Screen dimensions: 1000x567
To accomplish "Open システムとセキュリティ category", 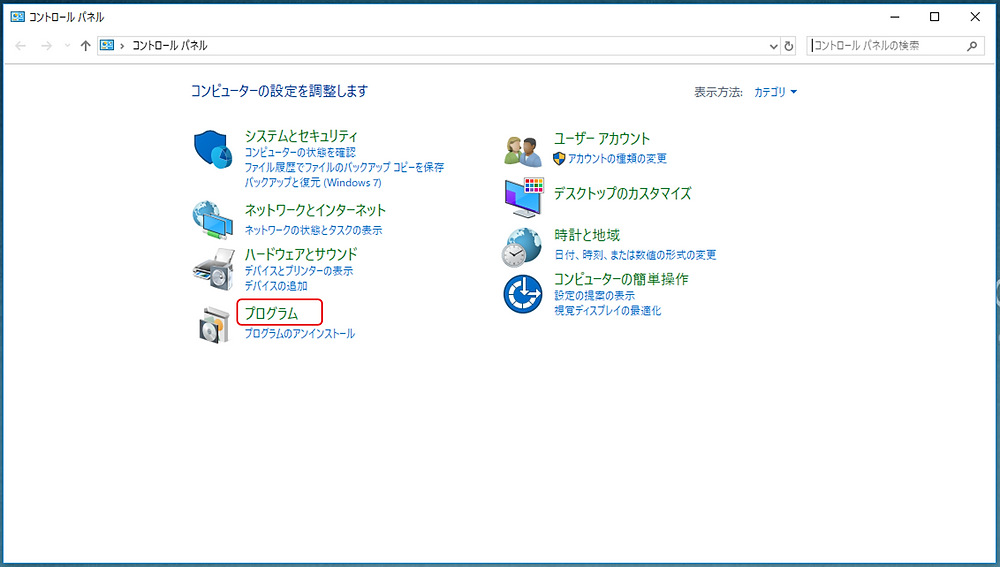I will 301,136.
